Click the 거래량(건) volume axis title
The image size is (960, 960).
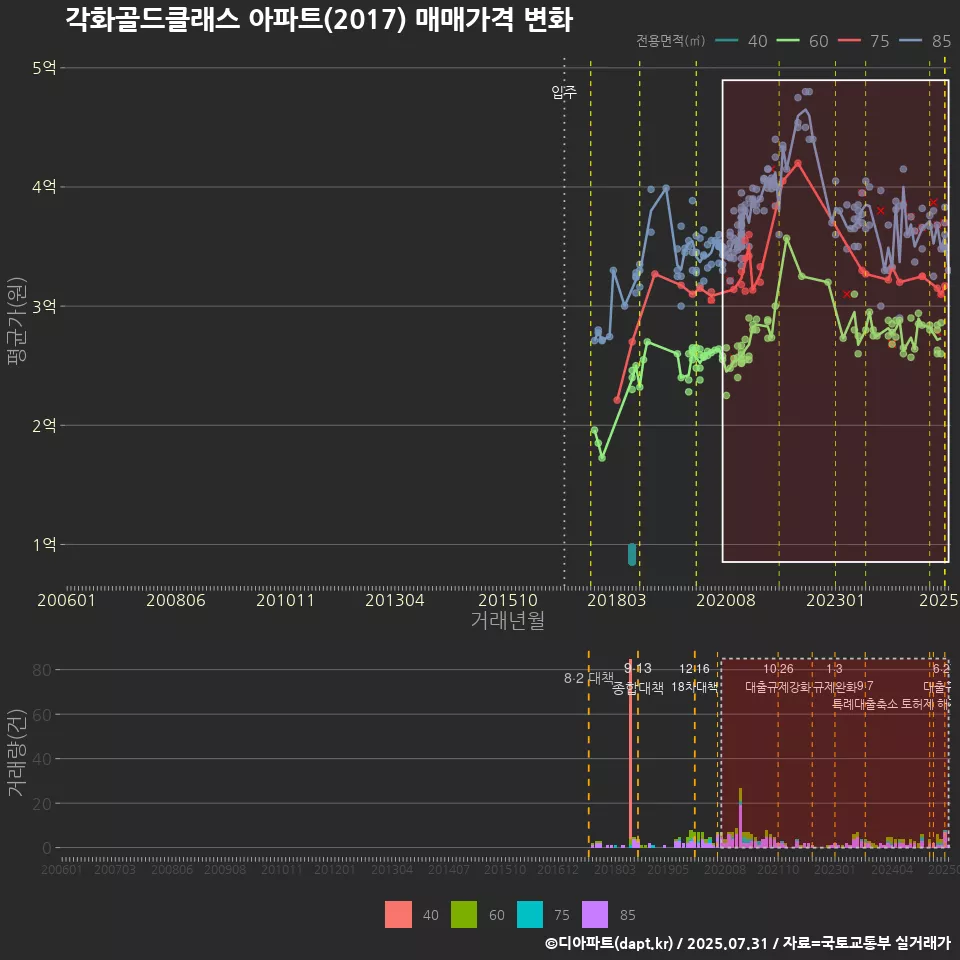[x=17, y=753]
